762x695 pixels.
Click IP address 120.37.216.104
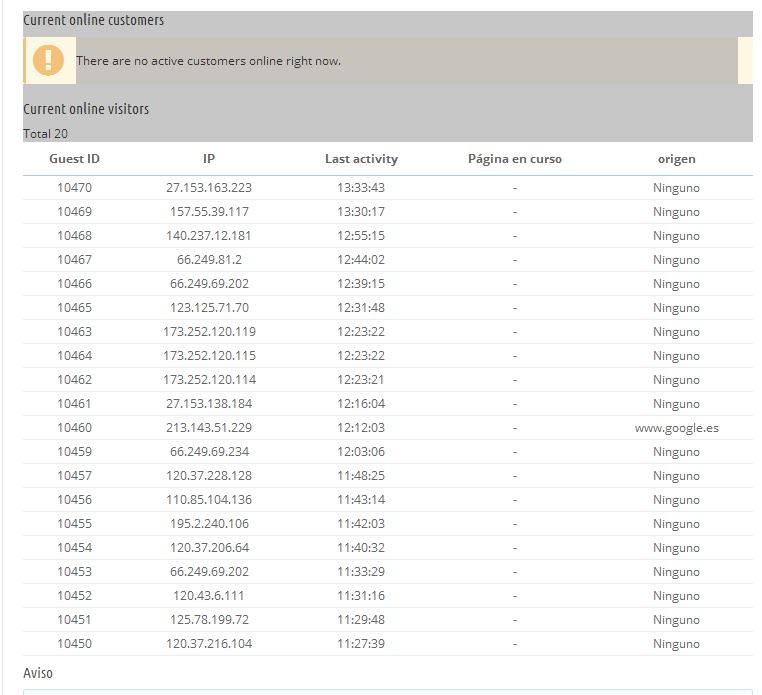209,643
